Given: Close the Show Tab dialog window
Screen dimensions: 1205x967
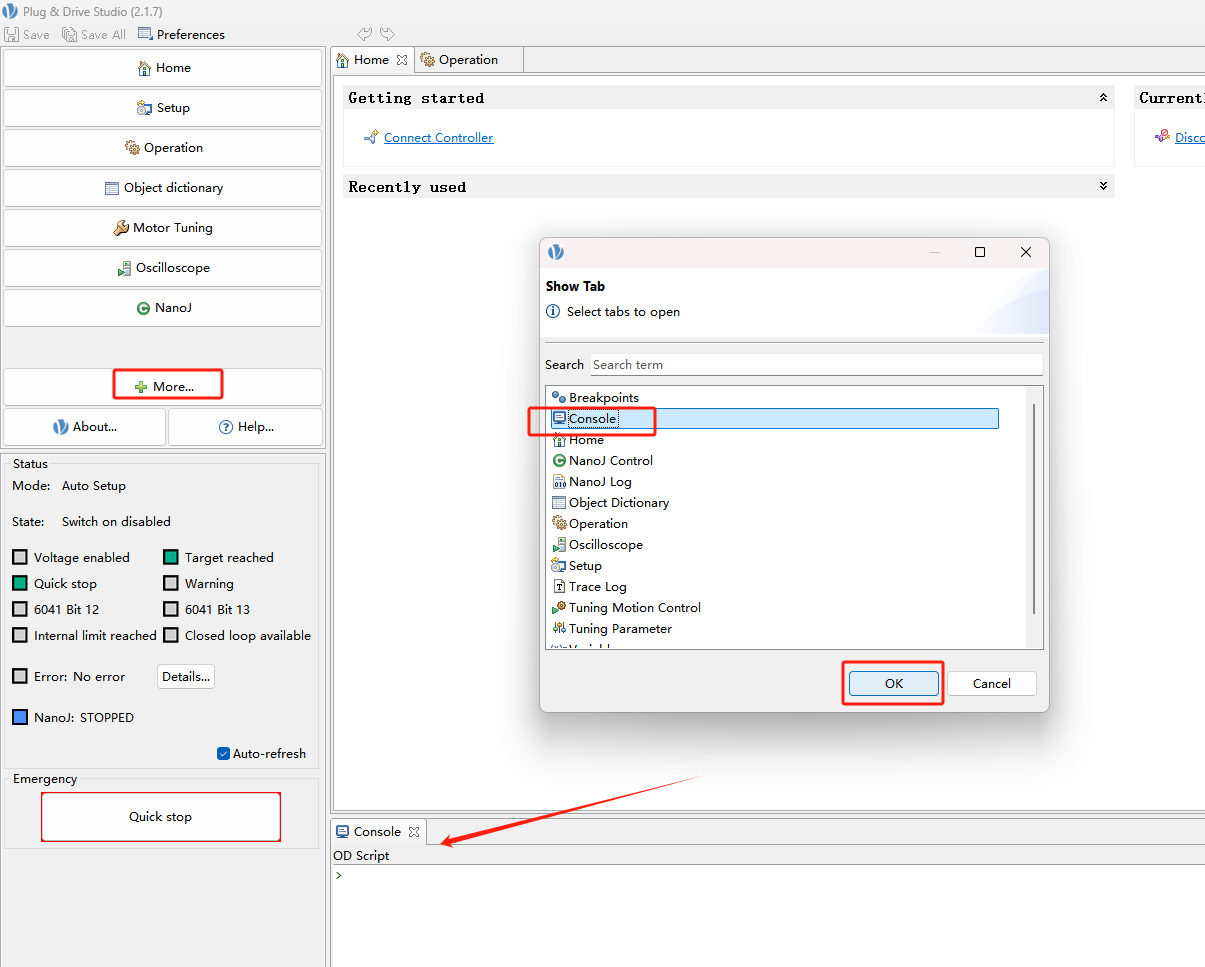Looking at the screenshot, I should pos(1026,253).
